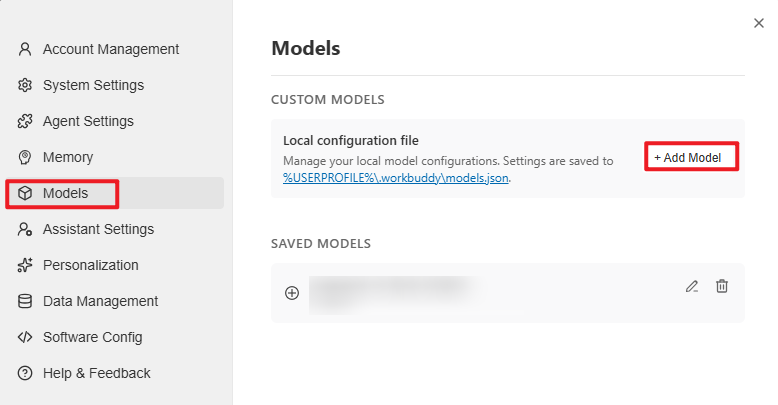Click the 'CUSTOM MODELS' section label
Screen dimensions: 778x405
pyautogui.click(x=327, y=100)
